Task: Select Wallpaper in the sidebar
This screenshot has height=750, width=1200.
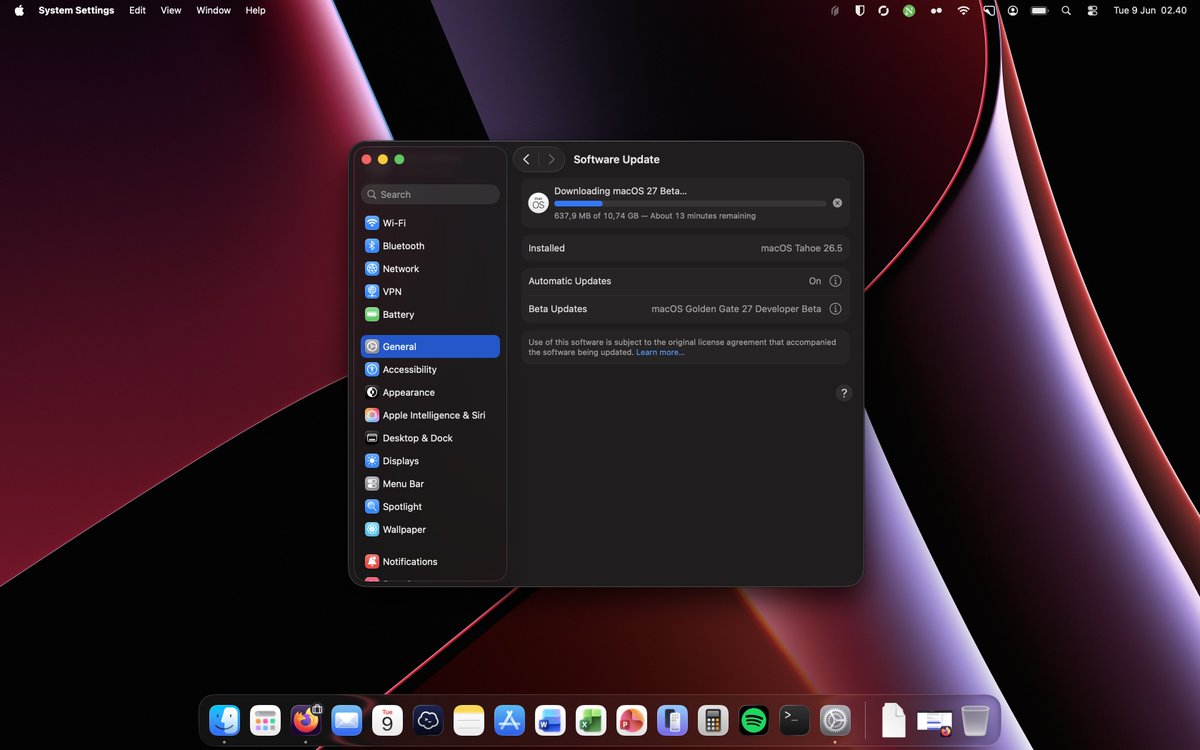Action: point(430,530)
